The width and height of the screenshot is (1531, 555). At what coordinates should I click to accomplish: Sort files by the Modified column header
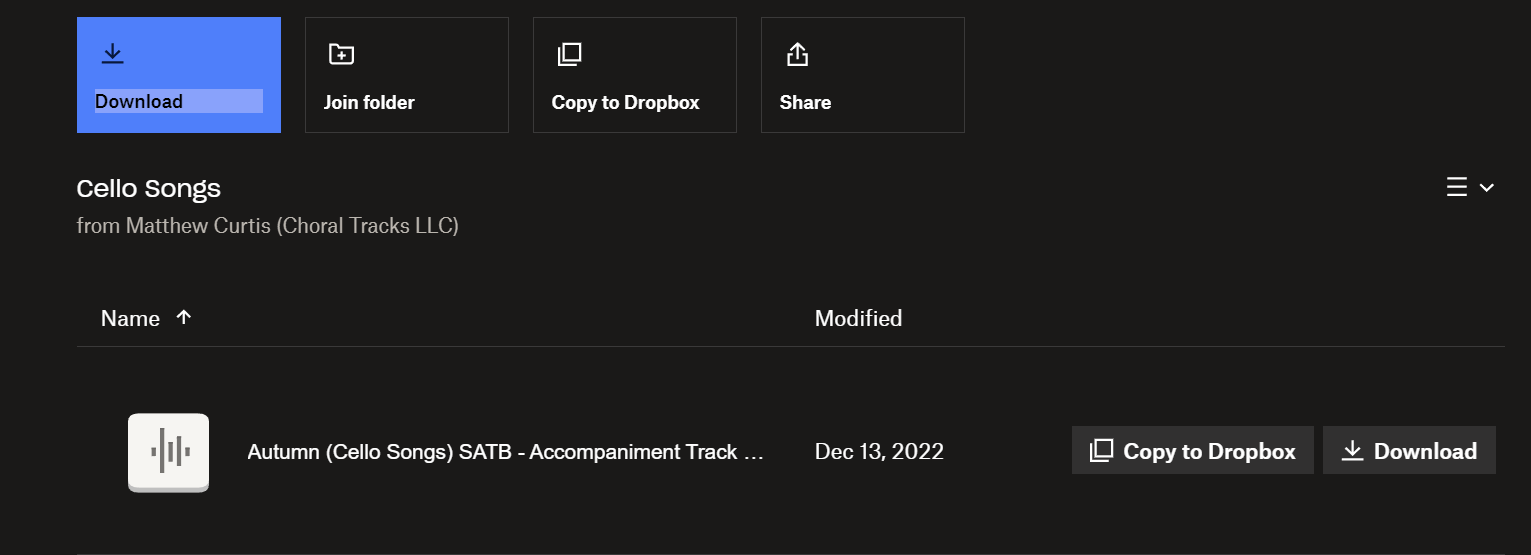858,318
